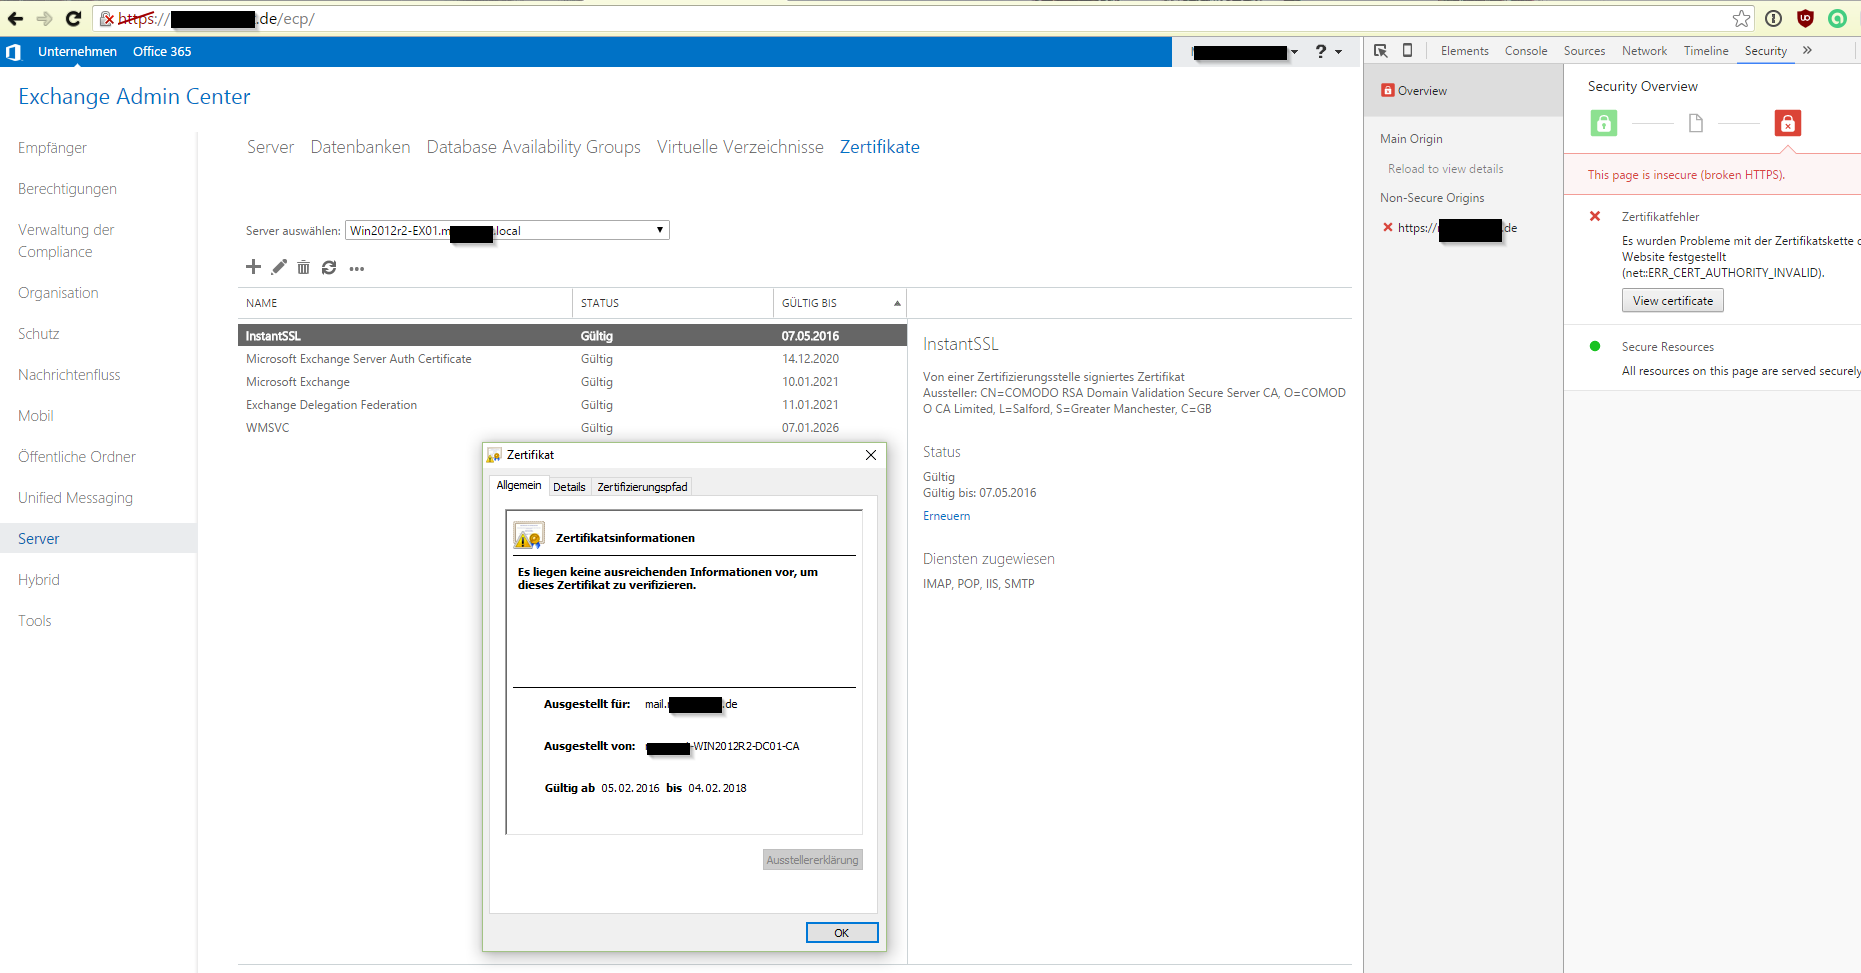The width and height of the screenshot is (1861, 973).
Task: Open Tools in the left navigation
Action: click(34, 621)
